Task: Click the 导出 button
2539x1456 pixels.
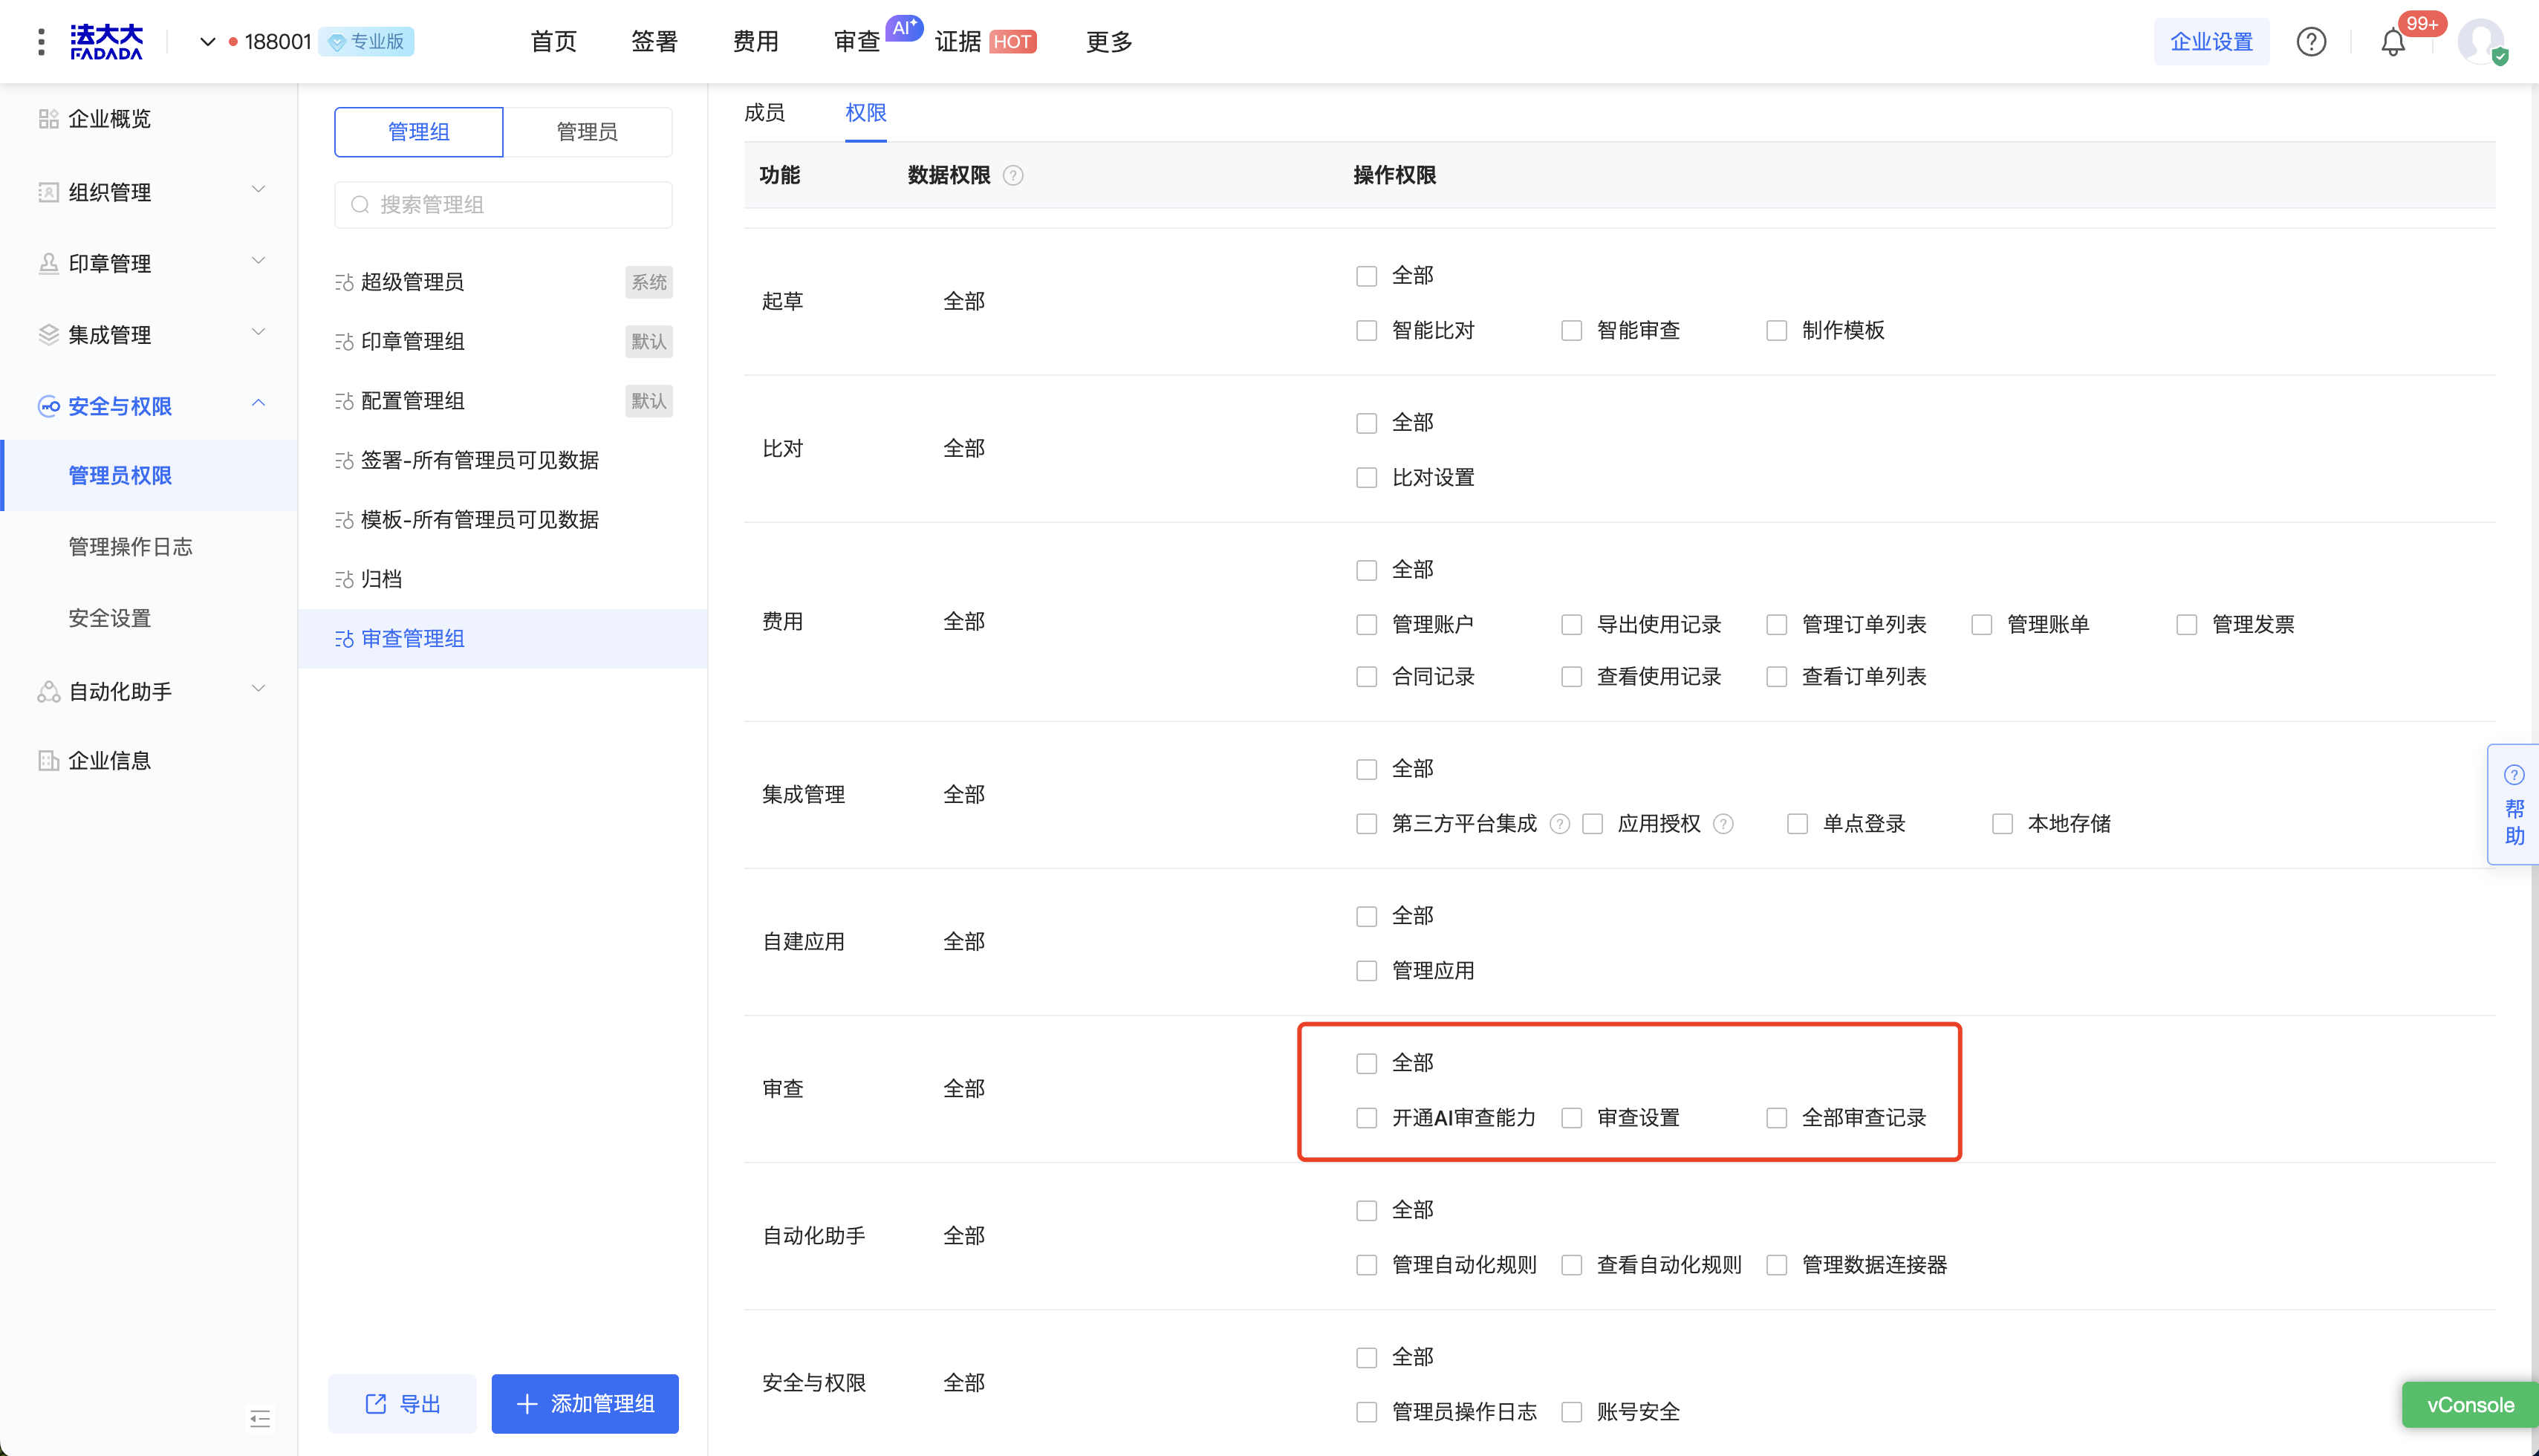Action: tap(402, 1403)
